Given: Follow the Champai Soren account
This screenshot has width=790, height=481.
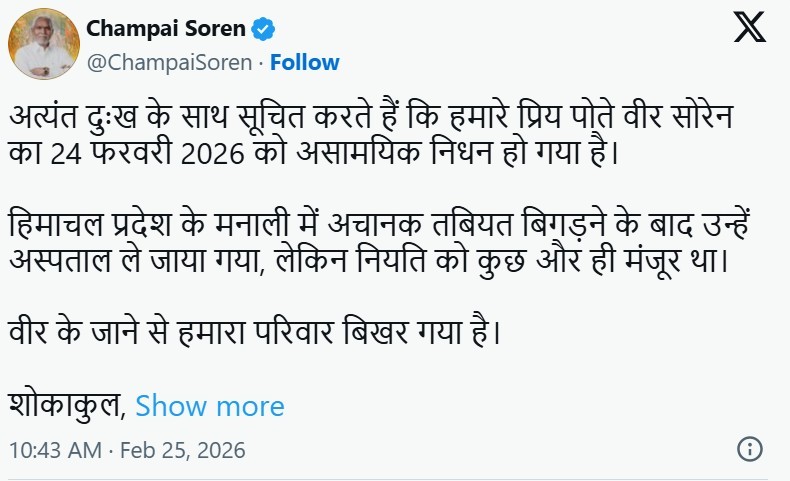Looking at the screenshot, I should pyautogui.click(x=305, y=62).
